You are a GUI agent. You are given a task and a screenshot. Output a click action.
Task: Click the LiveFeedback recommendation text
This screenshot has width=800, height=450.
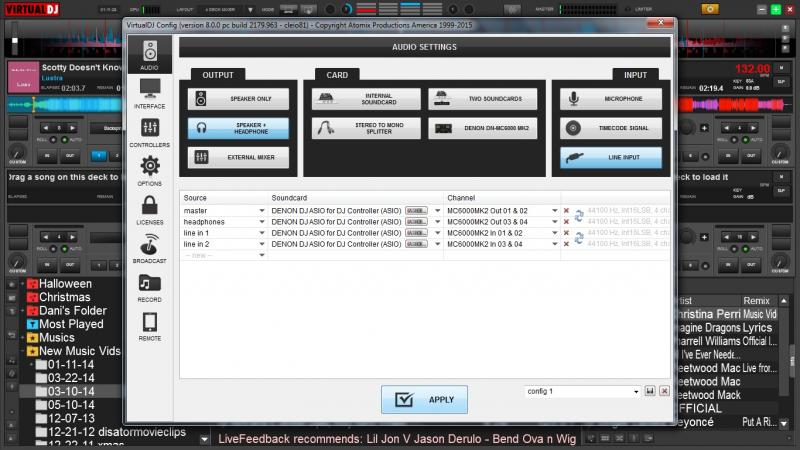(397, 439)
